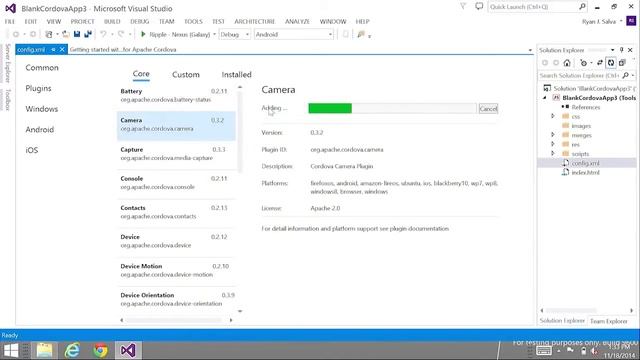
Task: Close the config.xml tab
Action: (62, 49)
